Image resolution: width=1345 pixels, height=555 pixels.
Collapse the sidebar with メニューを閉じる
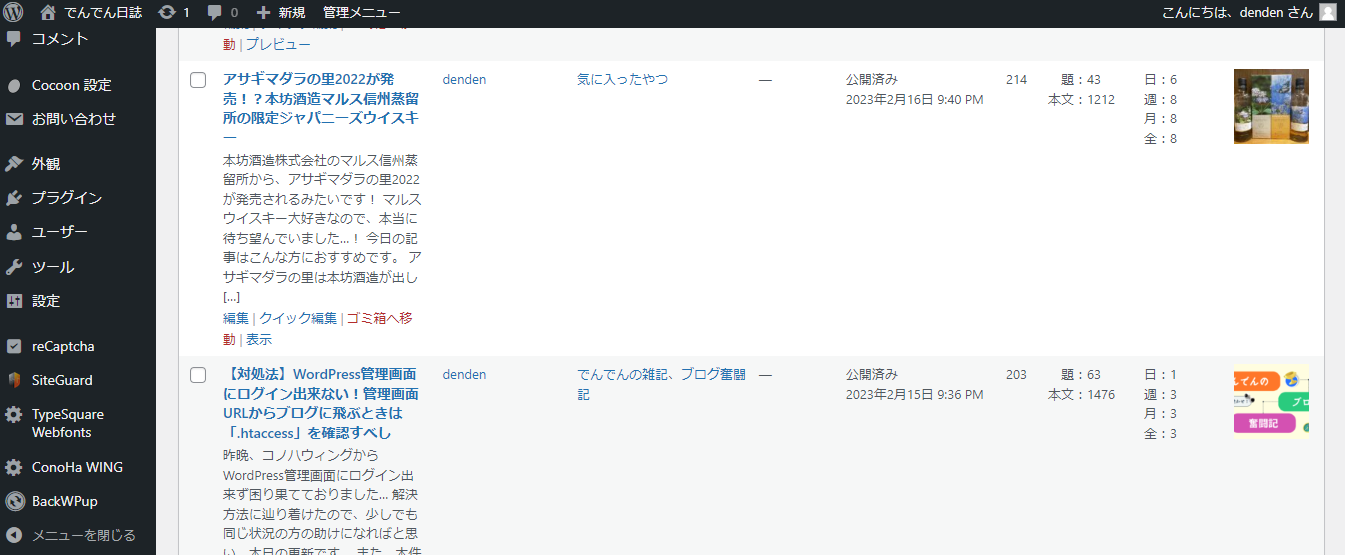(x=70, y=535)
